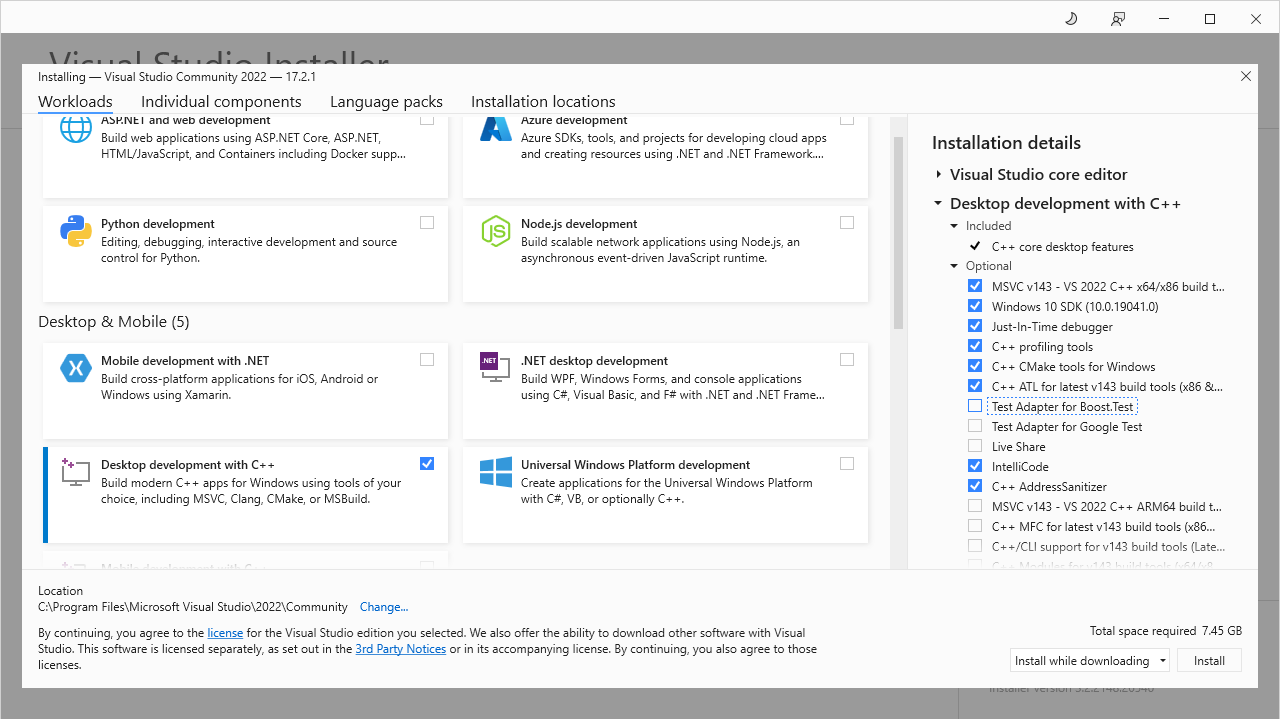This screenshot has height=719, width=1280.
Task: Check MSVC v143 ARM64 build tools
Action: [x=975, y=506]
